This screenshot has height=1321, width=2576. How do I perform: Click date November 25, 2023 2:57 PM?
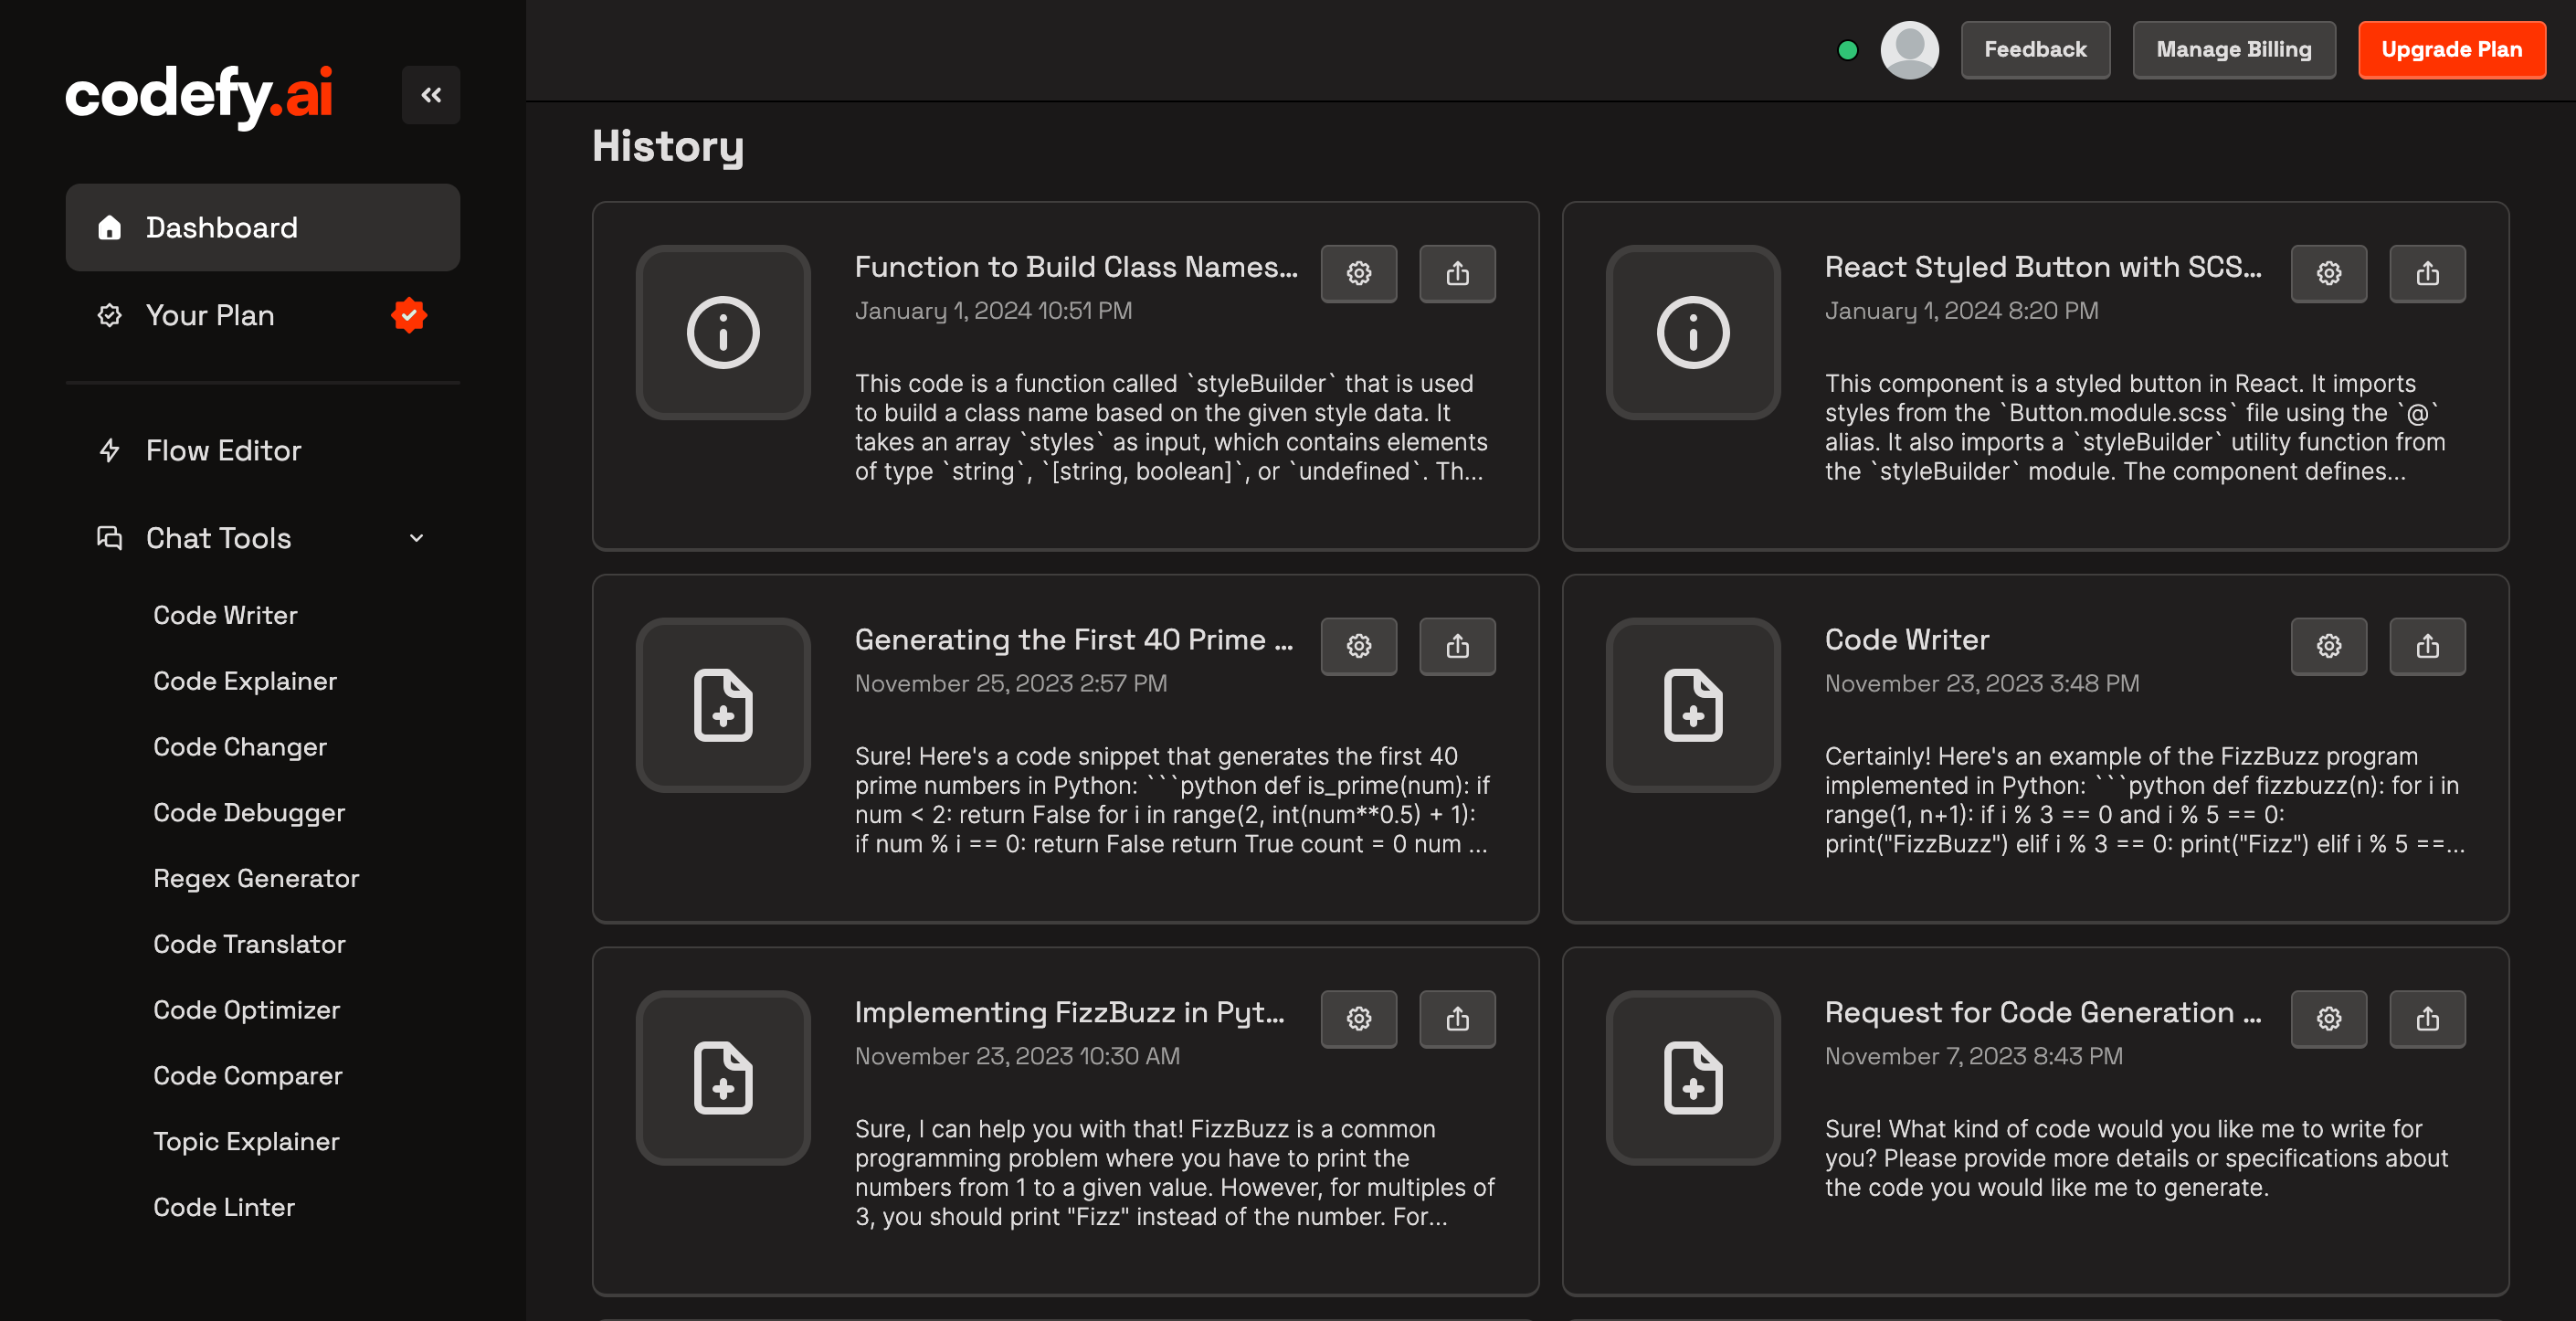coord(1010,684)
